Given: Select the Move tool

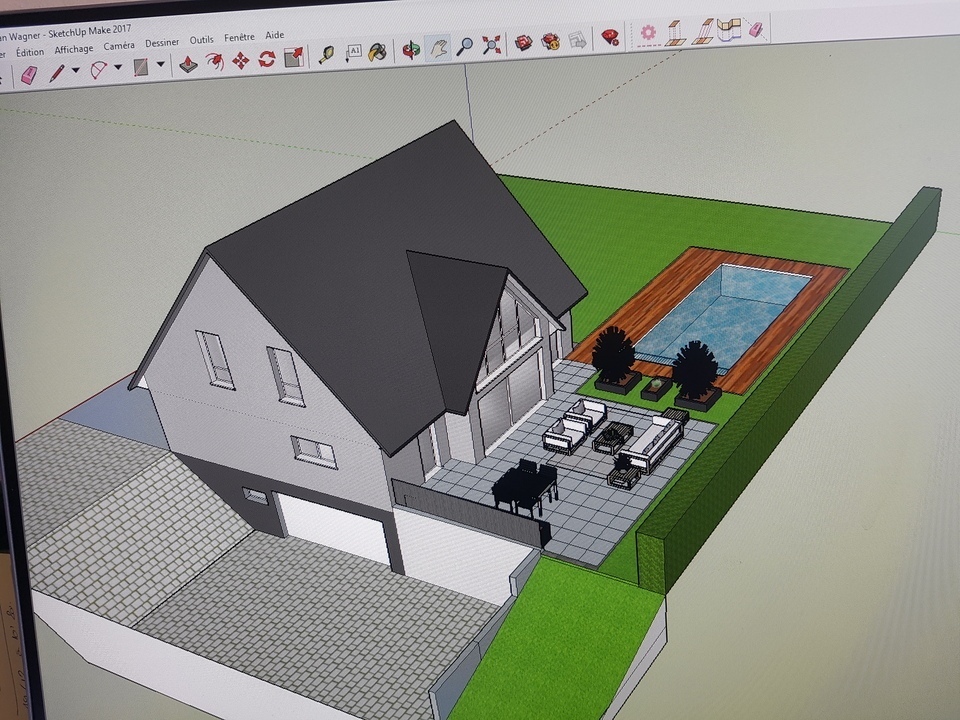Looking at the screenshot, I should [x=241, y=61].
